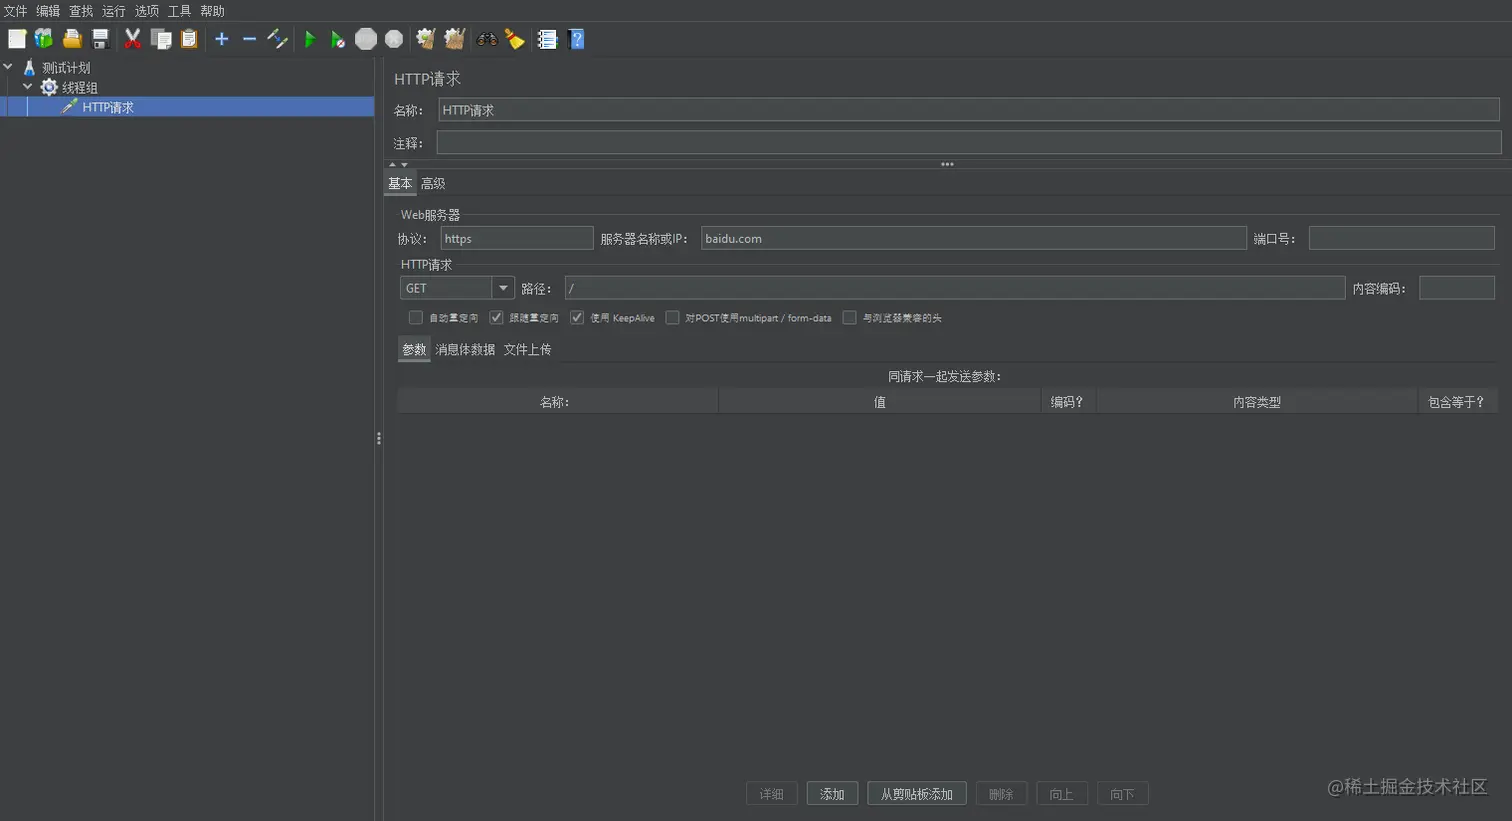Open the 工具 menu
Image resolution: width=1512 pixels, height=821 pixels.
coord(180,11)
